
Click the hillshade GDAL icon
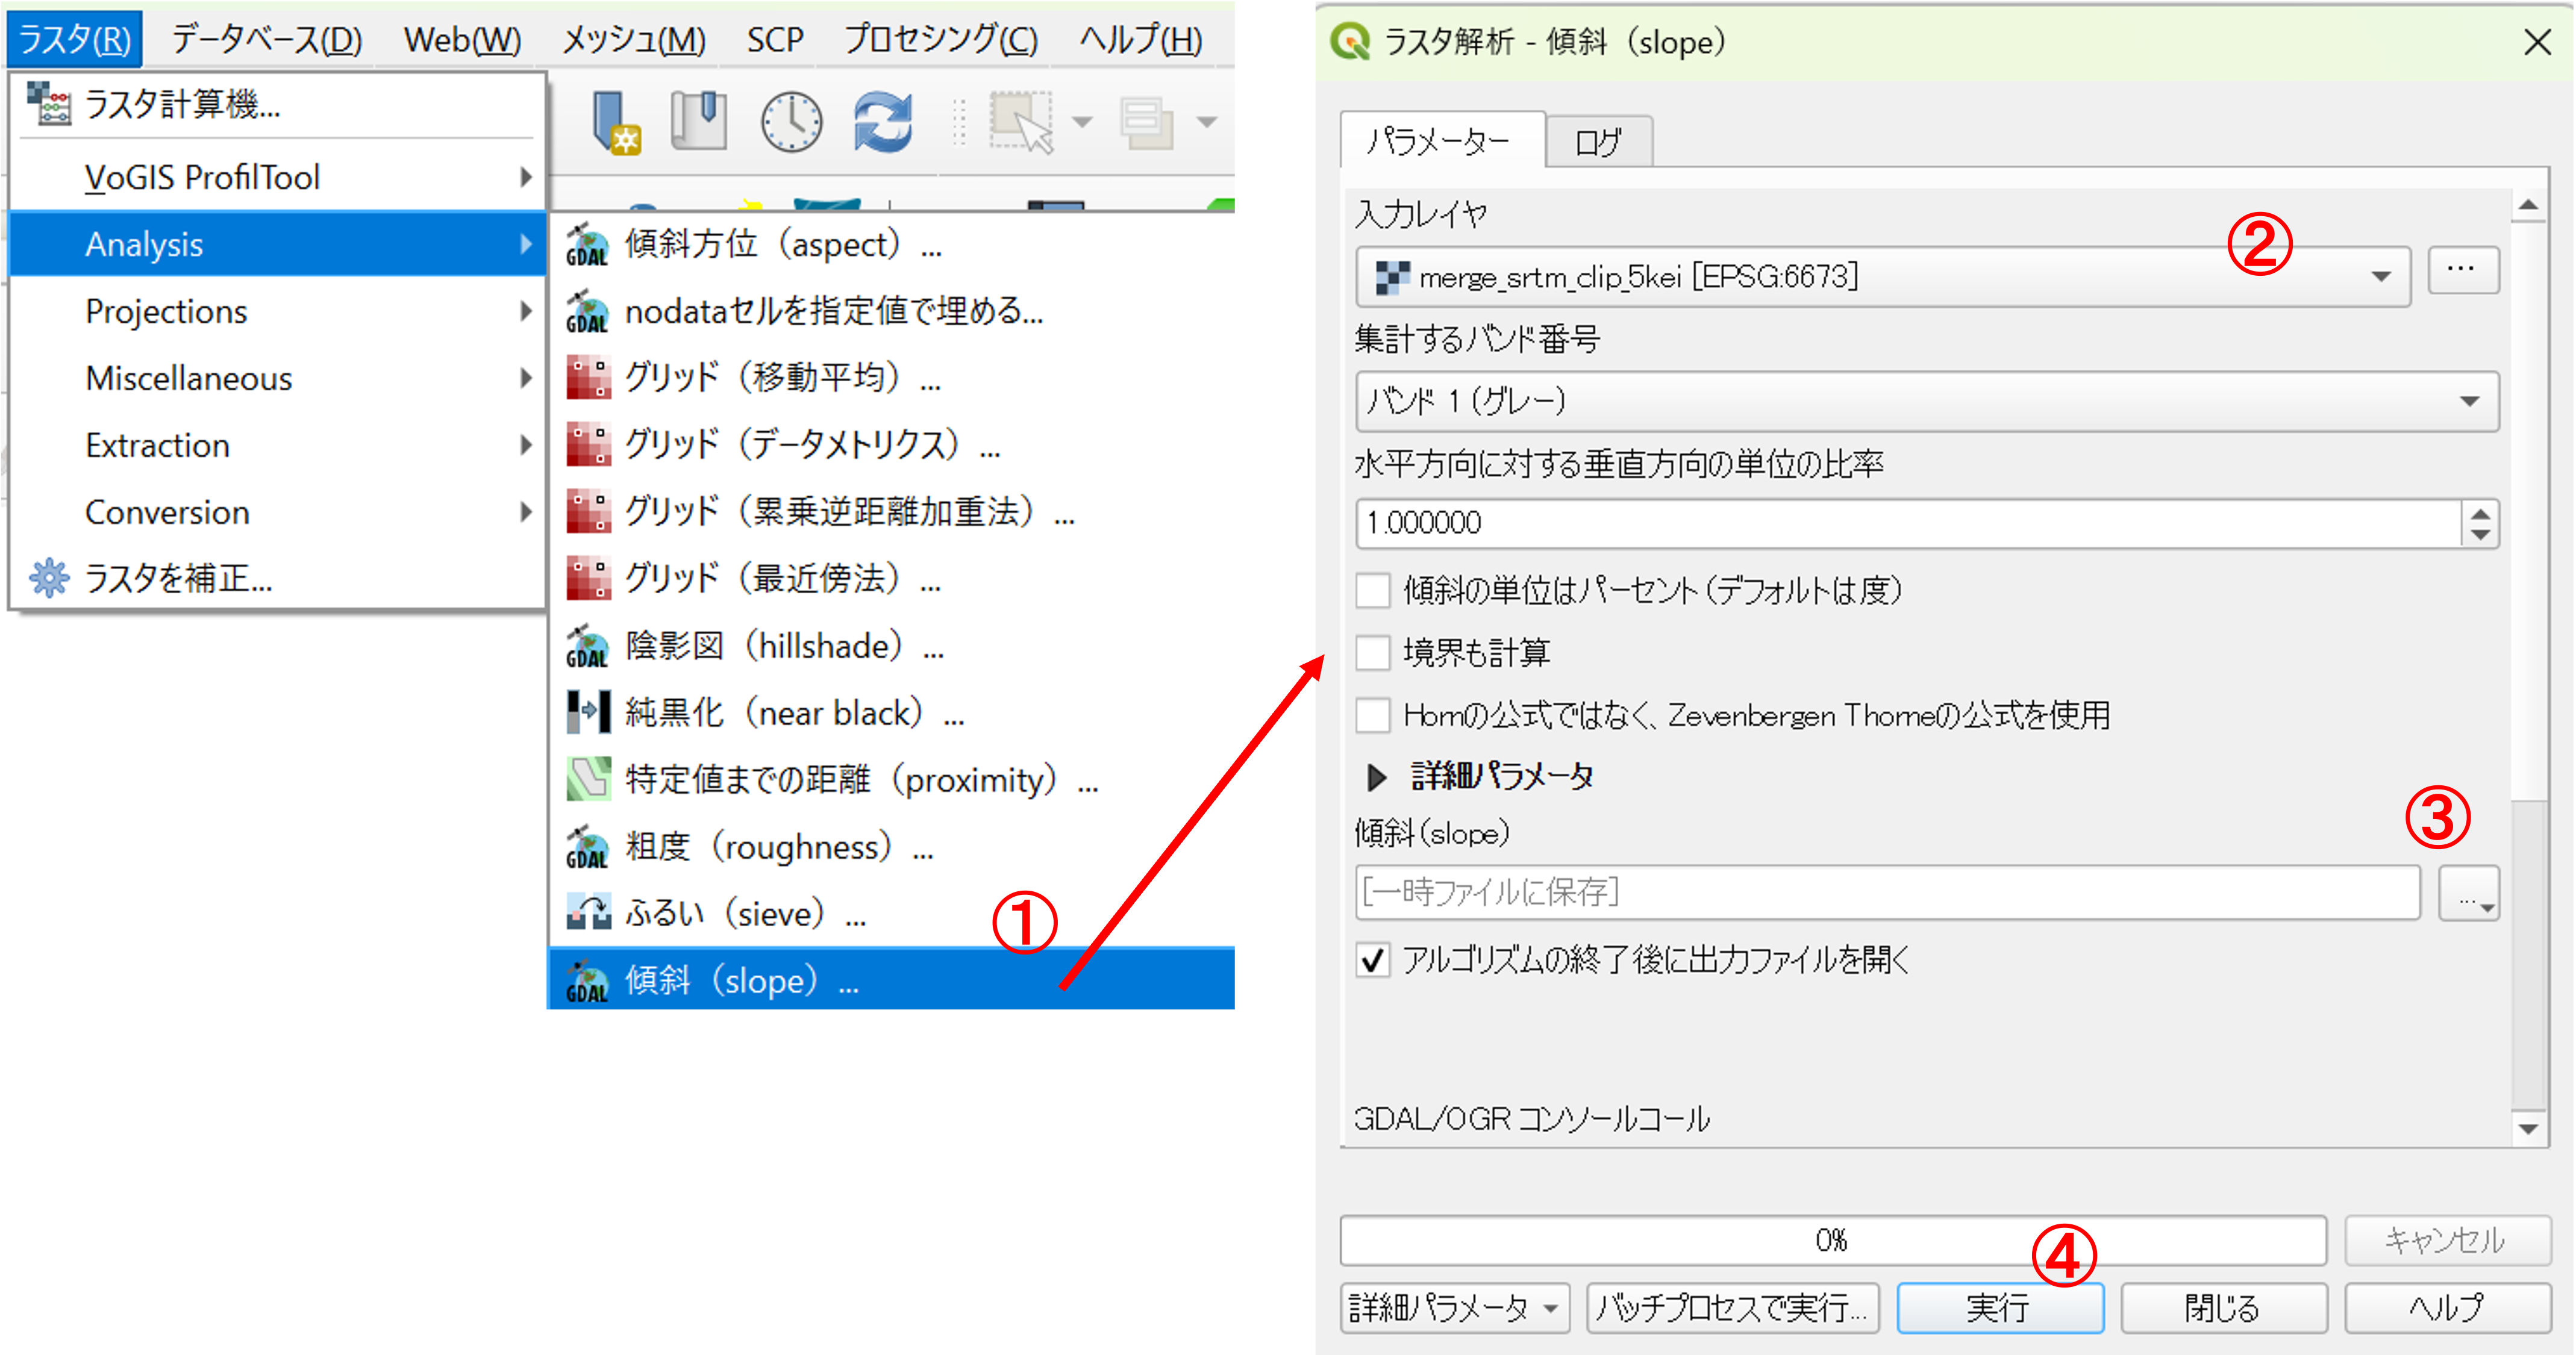click(x=588, y=646)
